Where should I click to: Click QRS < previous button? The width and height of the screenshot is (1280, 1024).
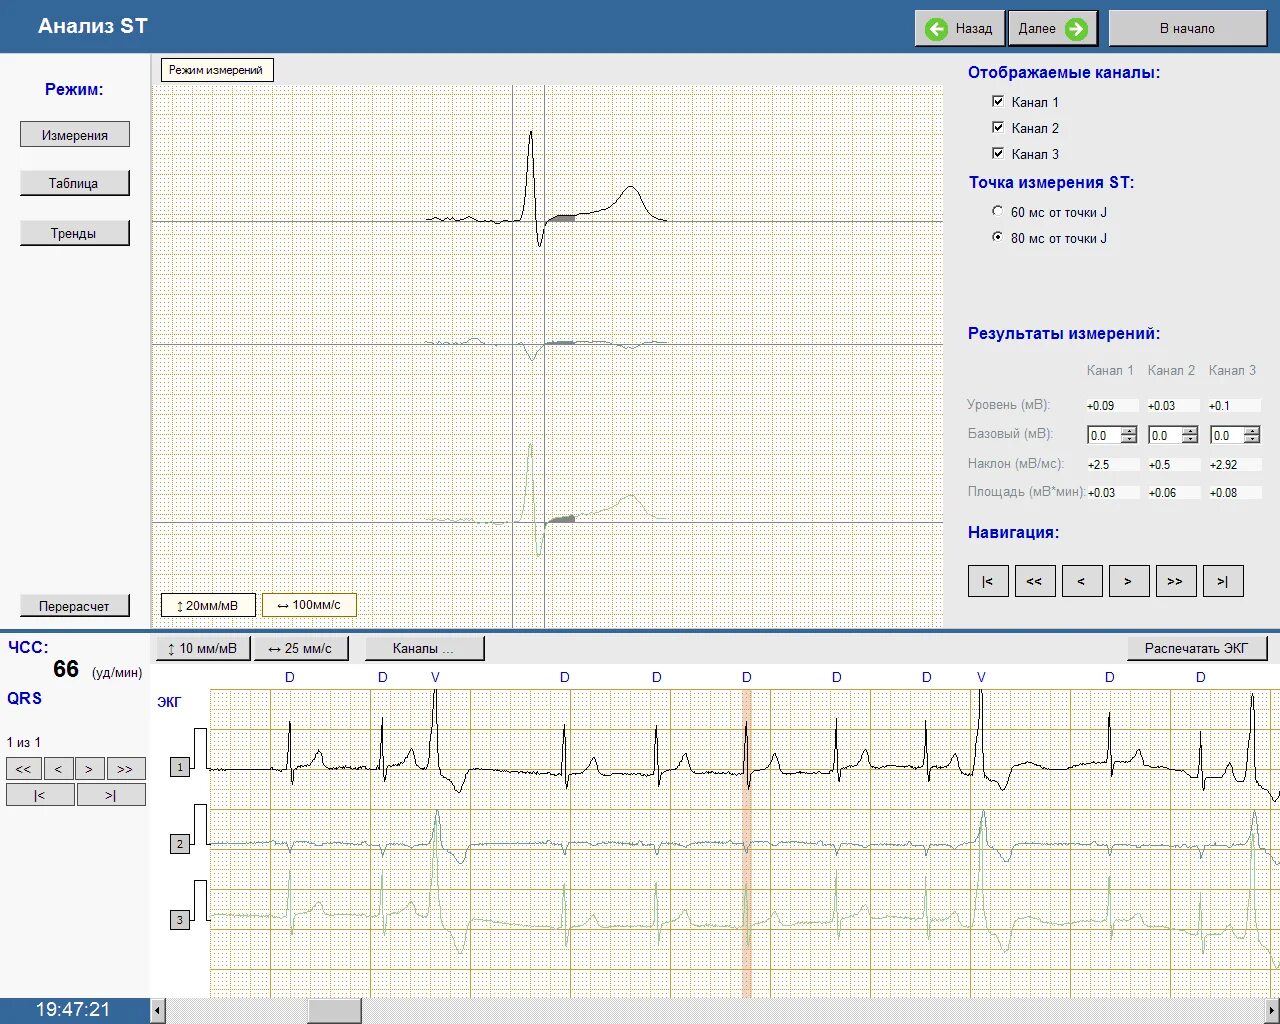pos(58,769)
